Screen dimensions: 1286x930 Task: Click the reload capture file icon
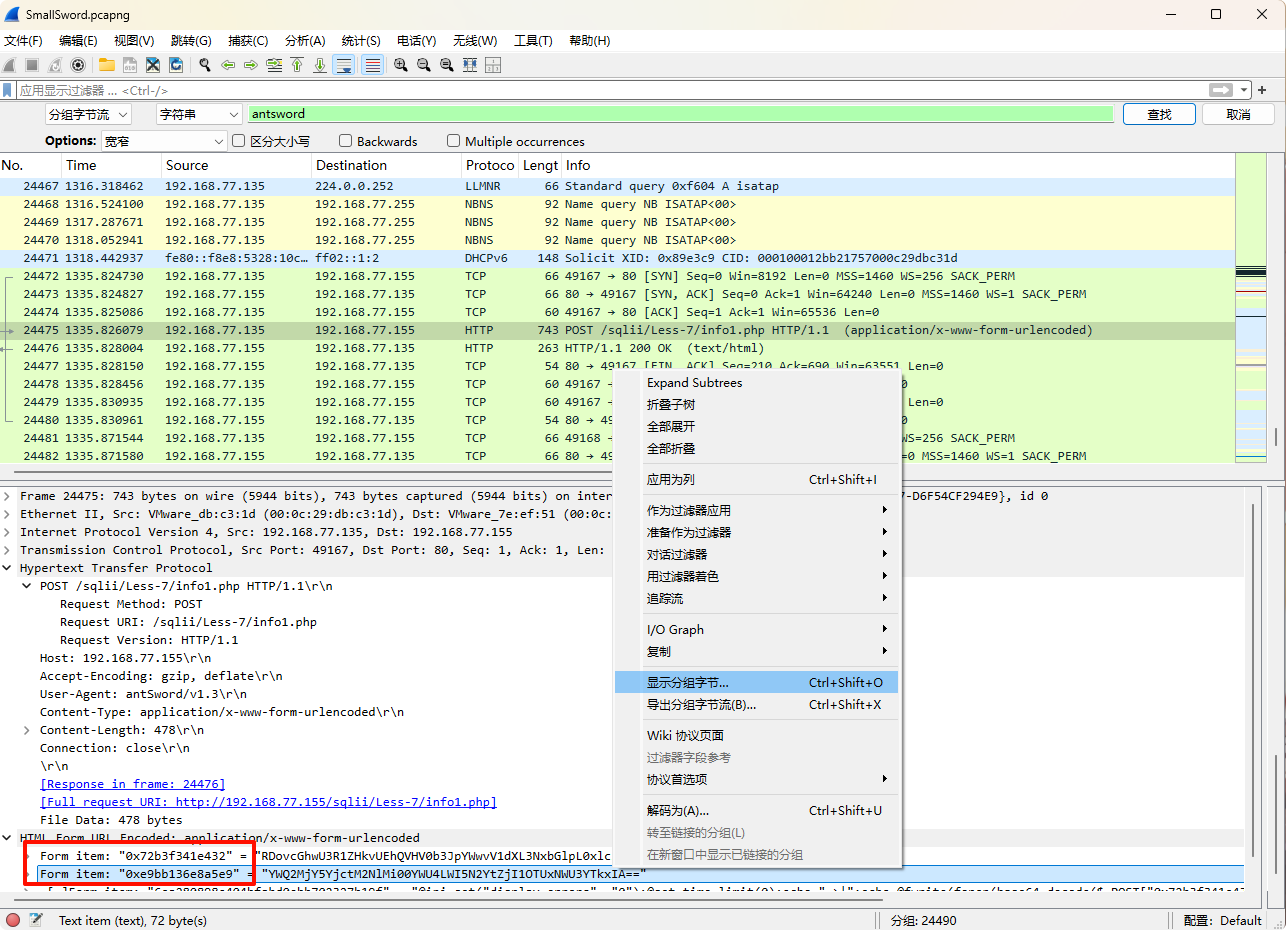[176, 65]
